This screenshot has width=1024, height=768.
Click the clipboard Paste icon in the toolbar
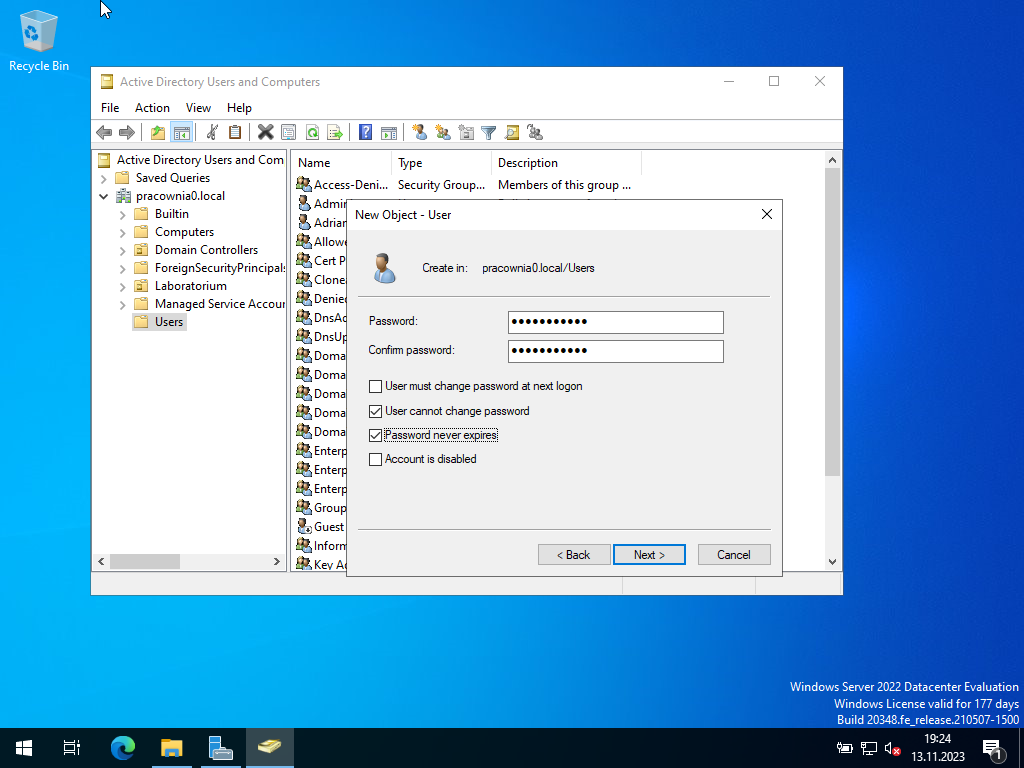tap(235, 133)
